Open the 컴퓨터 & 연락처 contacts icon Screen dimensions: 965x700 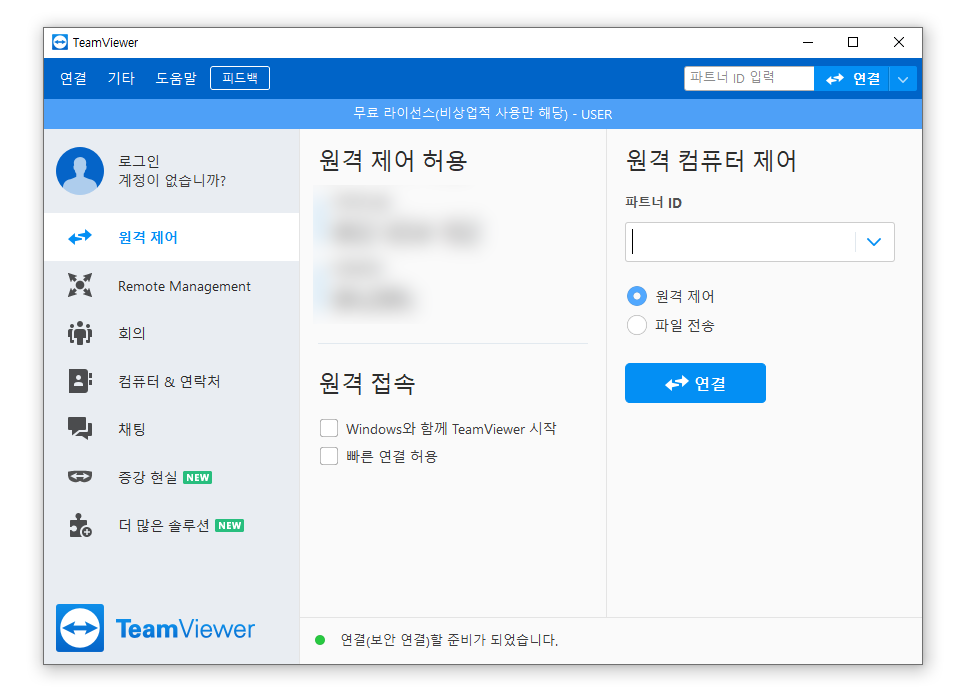pos(80,381)
